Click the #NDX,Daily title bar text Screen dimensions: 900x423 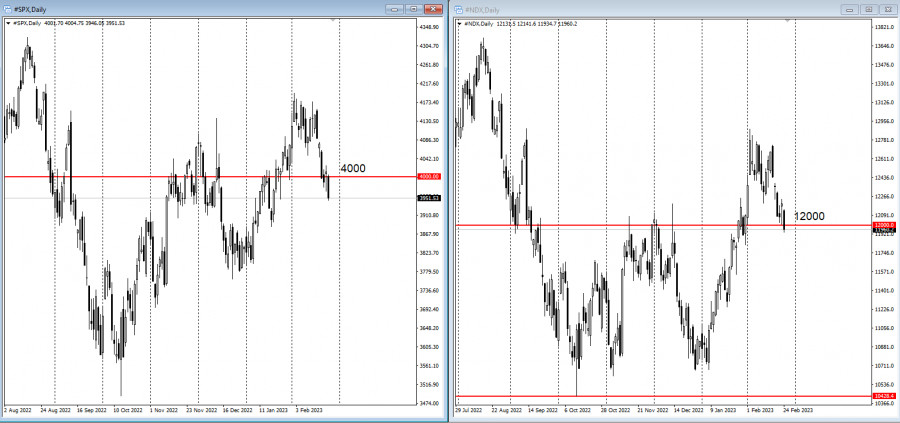tap(482, 10)
